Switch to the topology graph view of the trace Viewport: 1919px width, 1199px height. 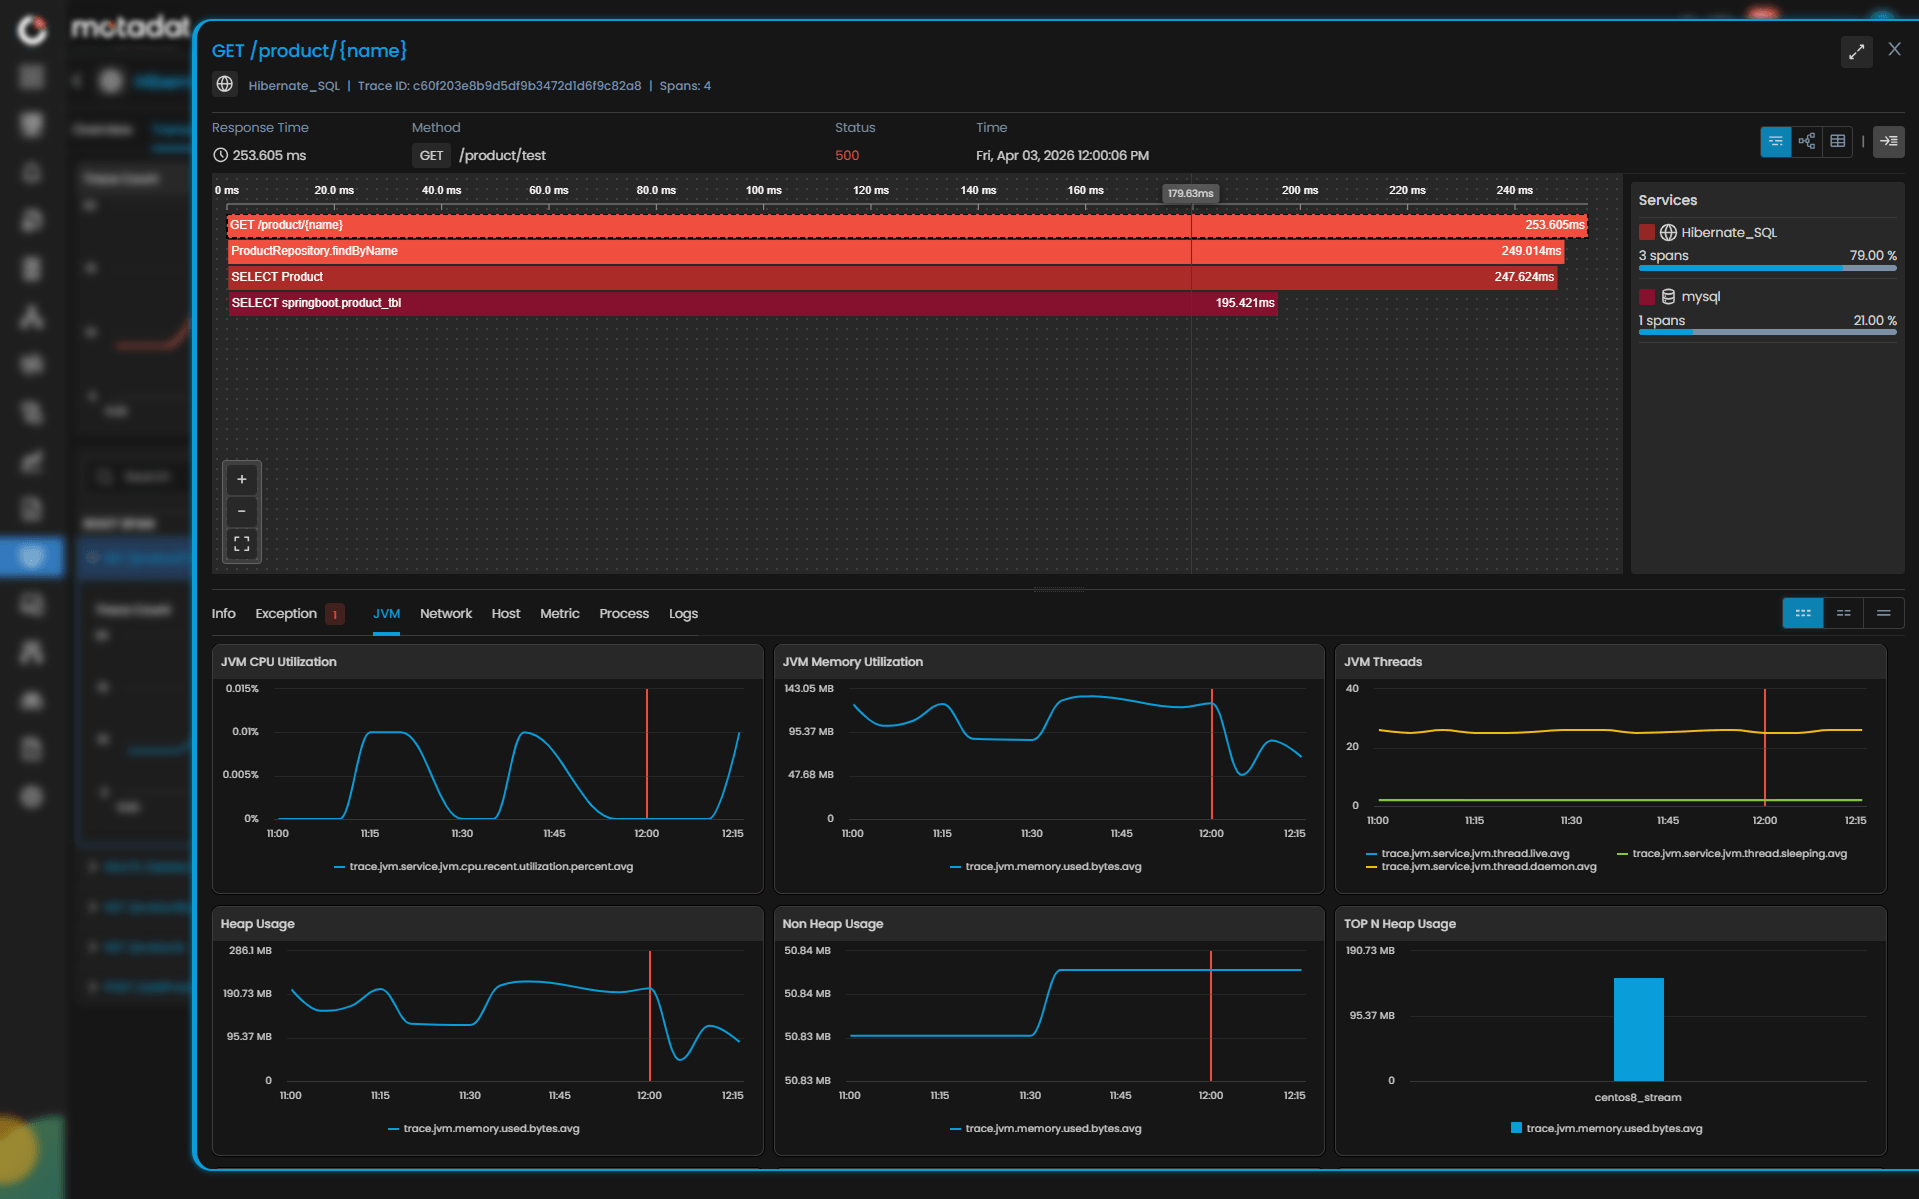pyautogui.click(x=1806, y=142)
